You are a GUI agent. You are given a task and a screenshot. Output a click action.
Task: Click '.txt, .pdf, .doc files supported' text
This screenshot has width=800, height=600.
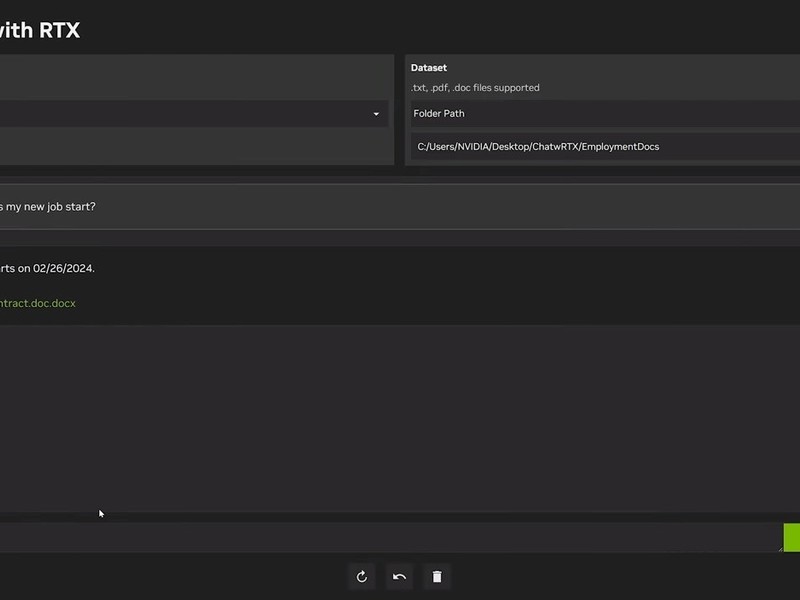475,88
